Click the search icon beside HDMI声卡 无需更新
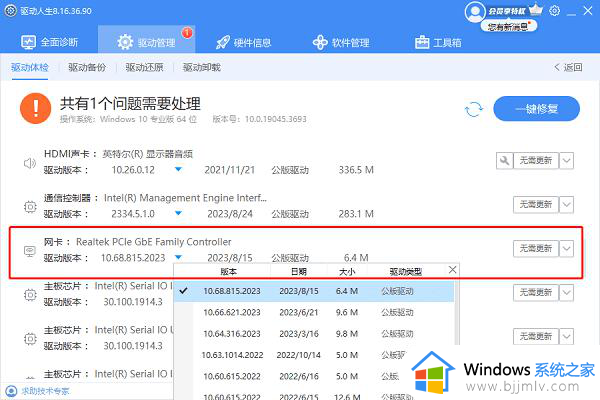The image size is (600, 400). 504,160
